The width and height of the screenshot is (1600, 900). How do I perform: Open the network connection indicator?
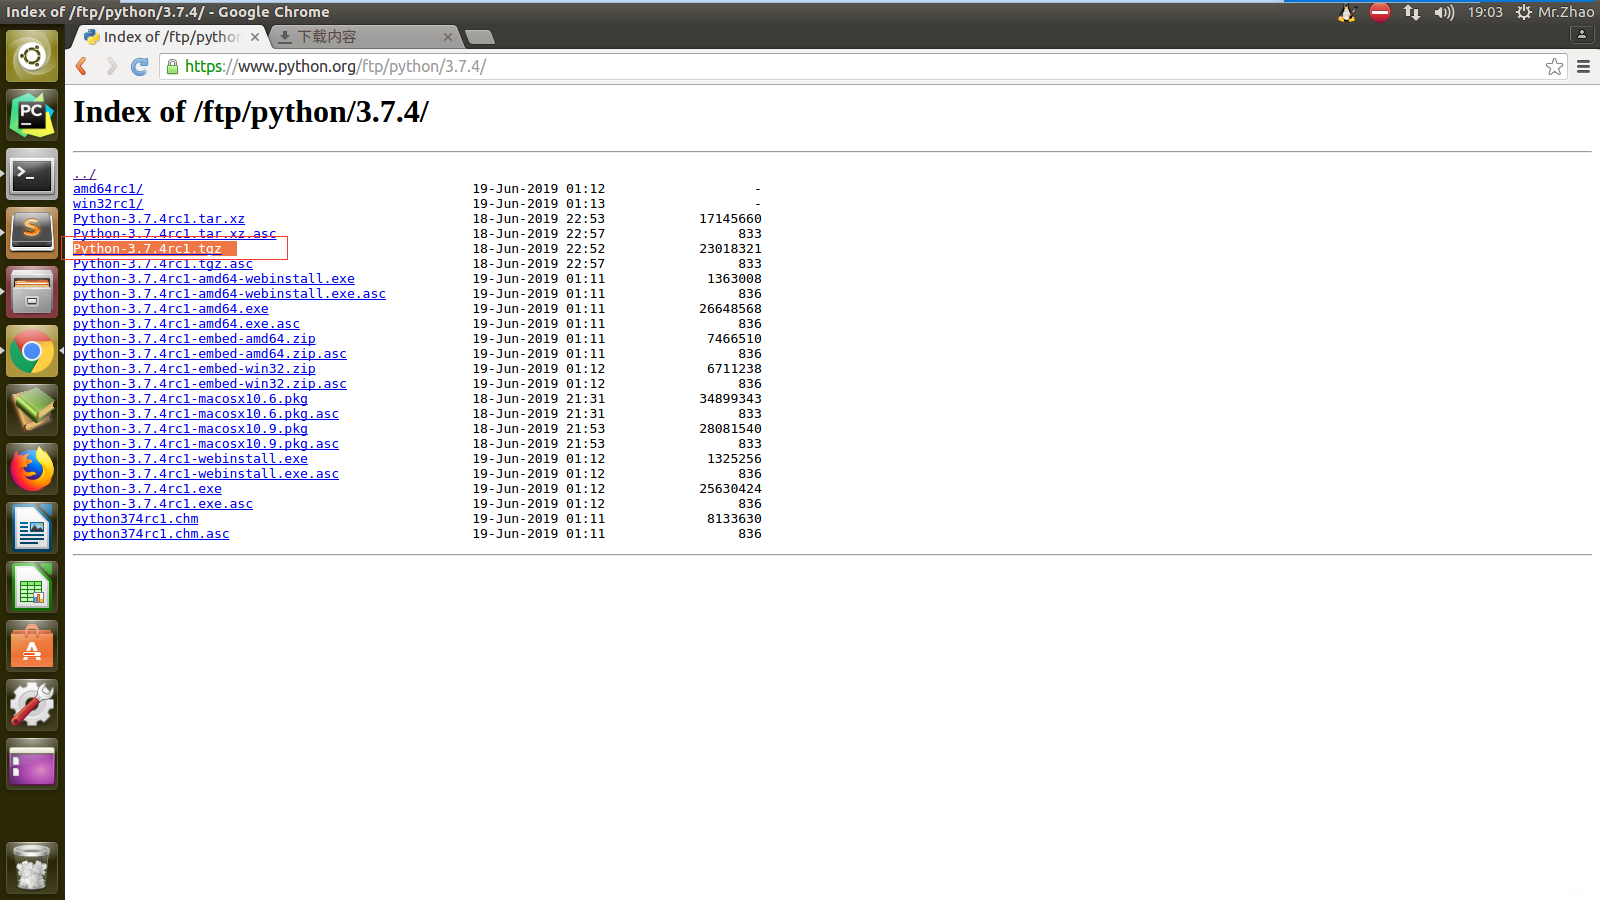(1411, 12)
